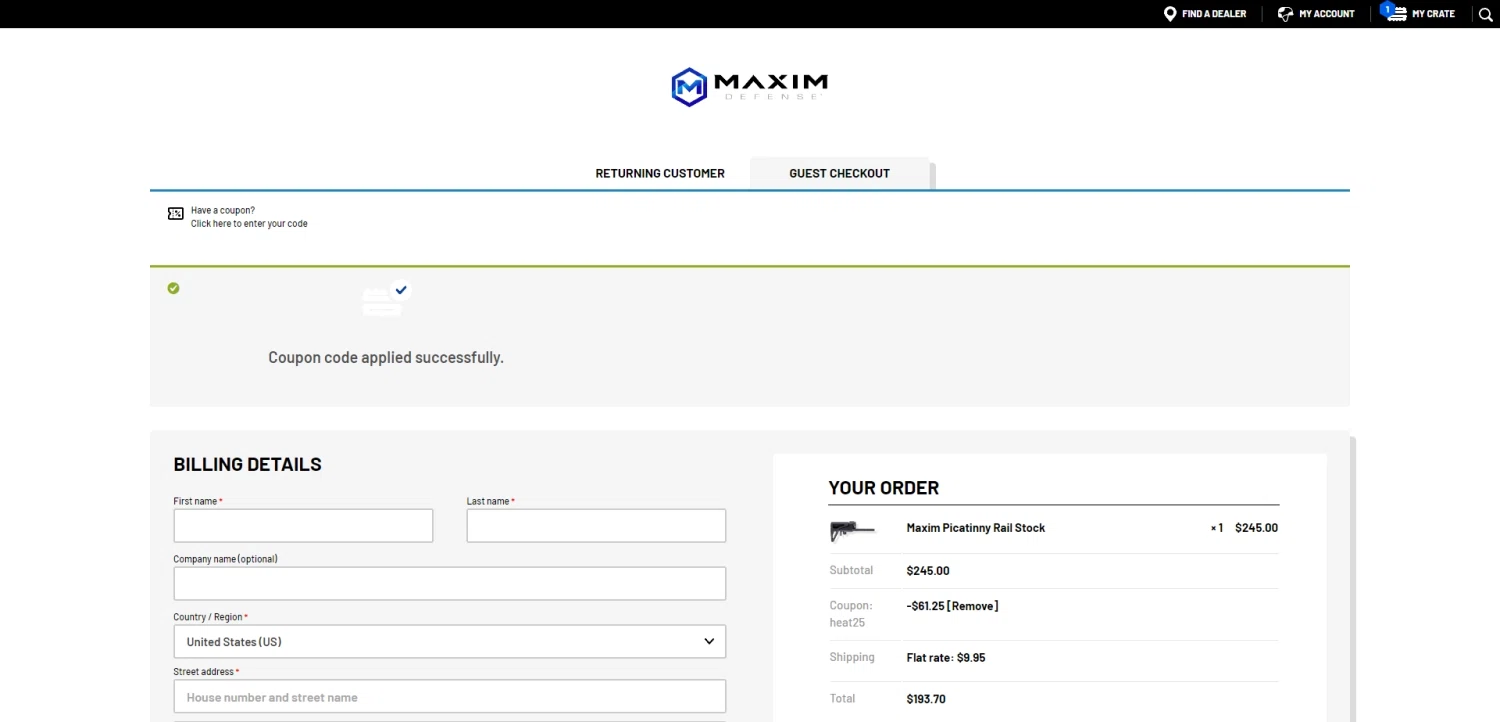Click the Maxim Picatinny Rail Stock product name
This screenshot has width=1500, height=722.
coord(975,528)
